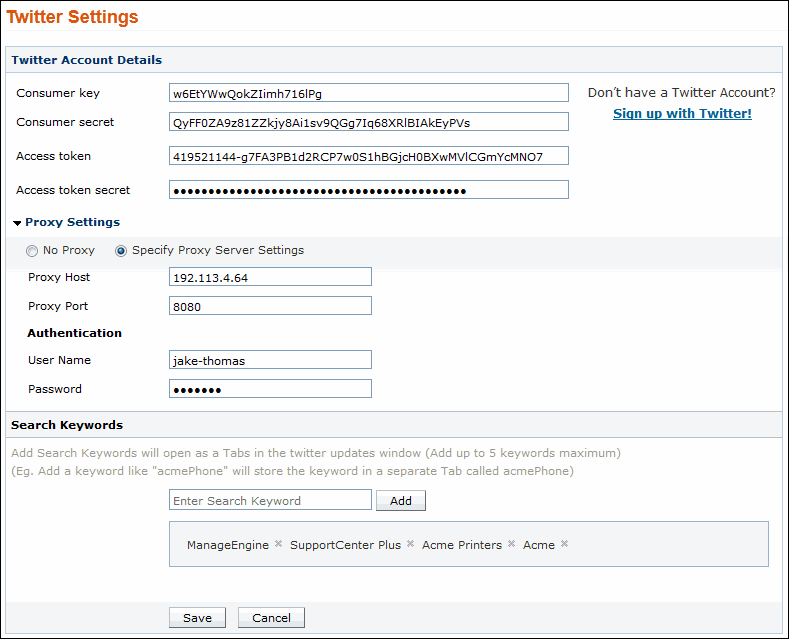This screenshot has height=639, width=789.
Task: Select Specify Proxy Server Settings option
Action: click(122, 251)
